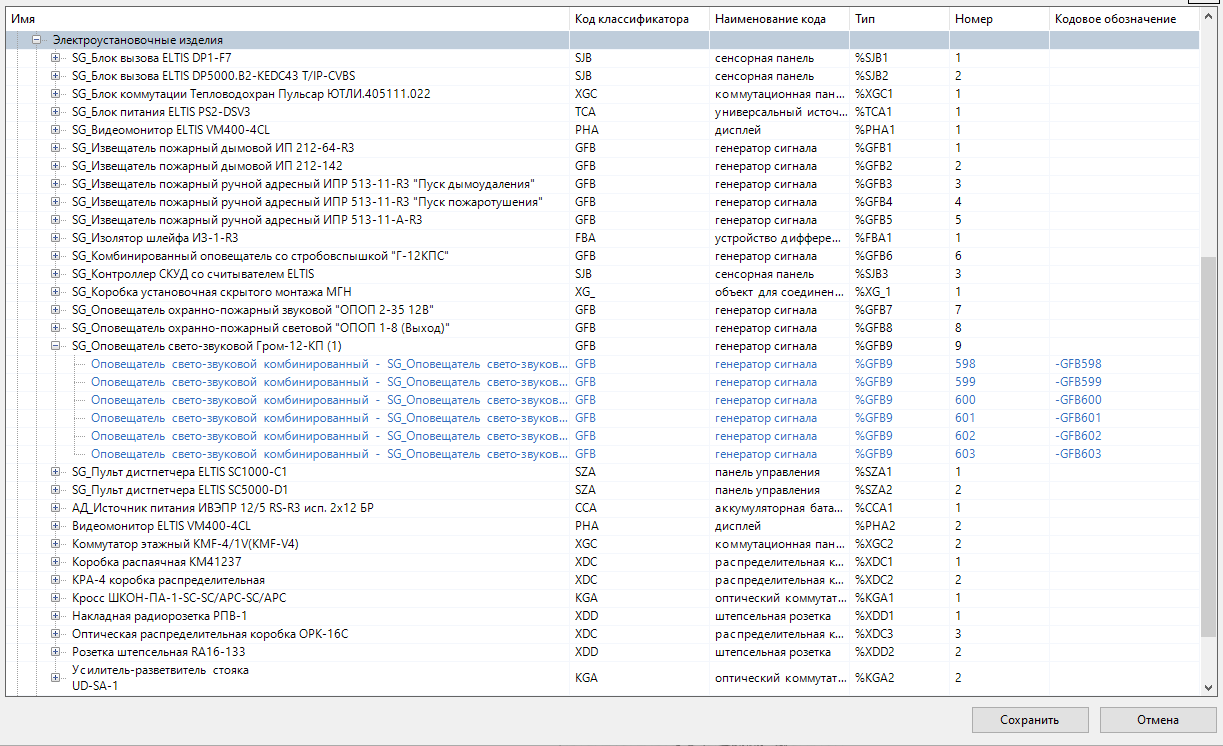Click the Наименование кода column header
Image resolution: width=1223 pixels, height=746 pixels.
click(x=779, y=19)
